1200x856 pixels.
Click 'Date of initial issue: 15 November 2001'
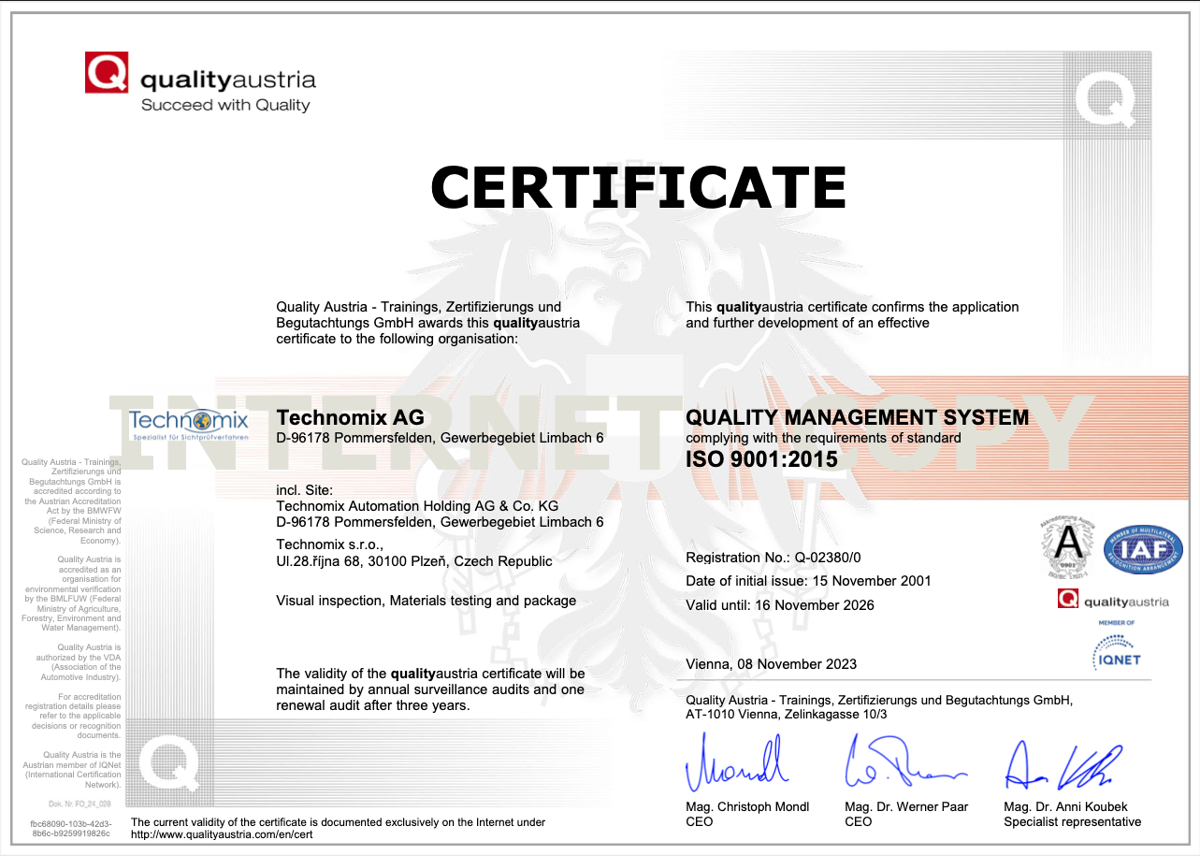point(808,581)
